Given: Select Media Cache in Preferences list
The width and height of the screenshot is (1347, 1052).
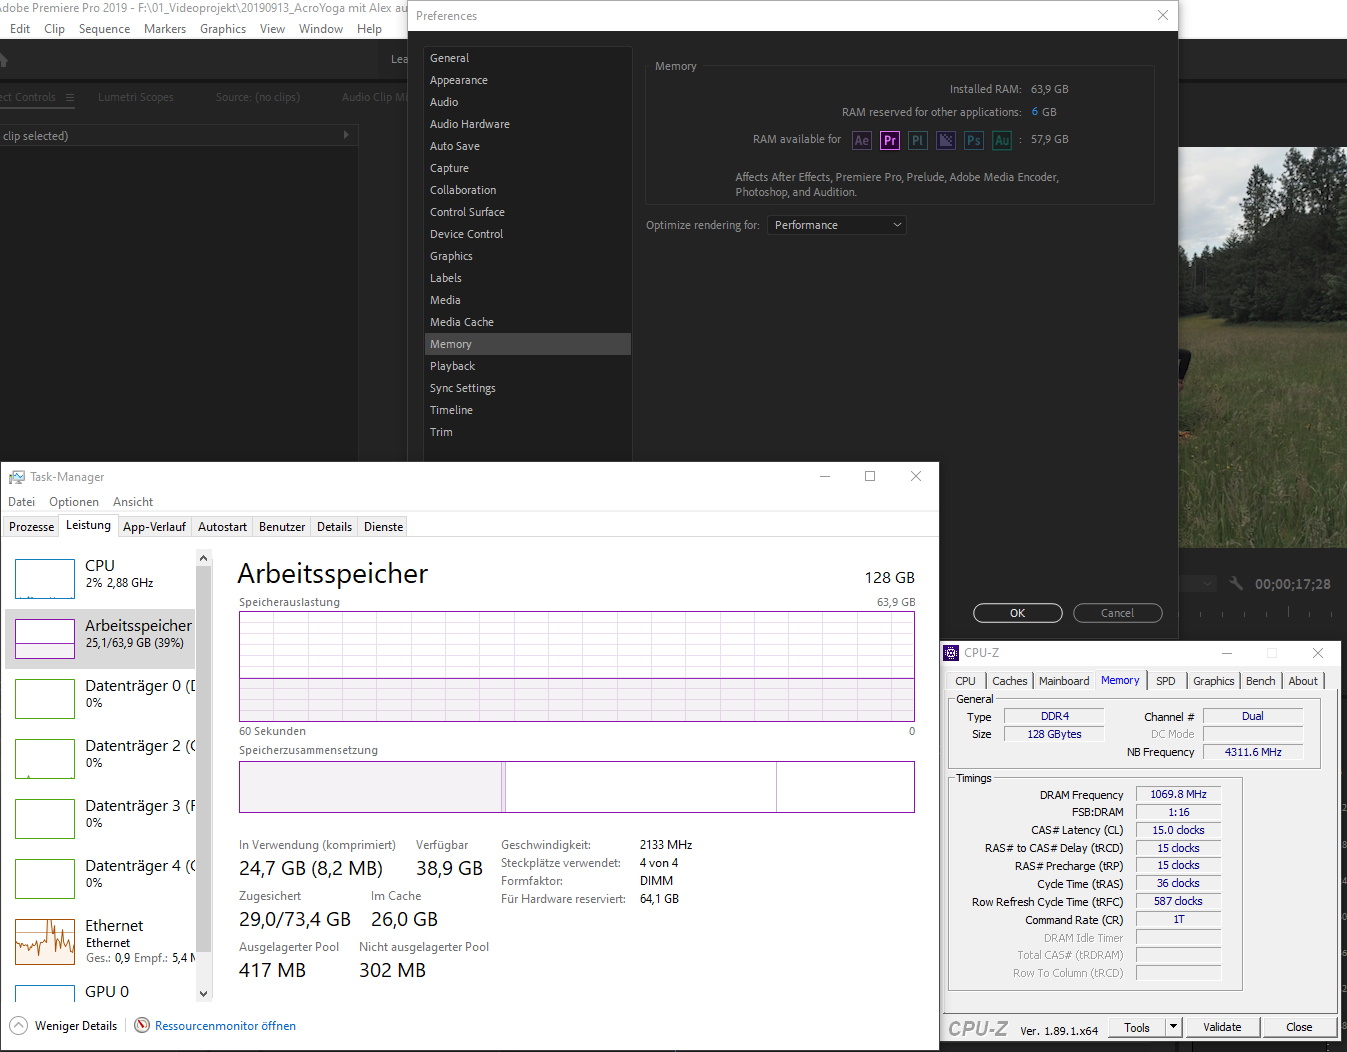Looking at the screenshot, I should [528, 322].
